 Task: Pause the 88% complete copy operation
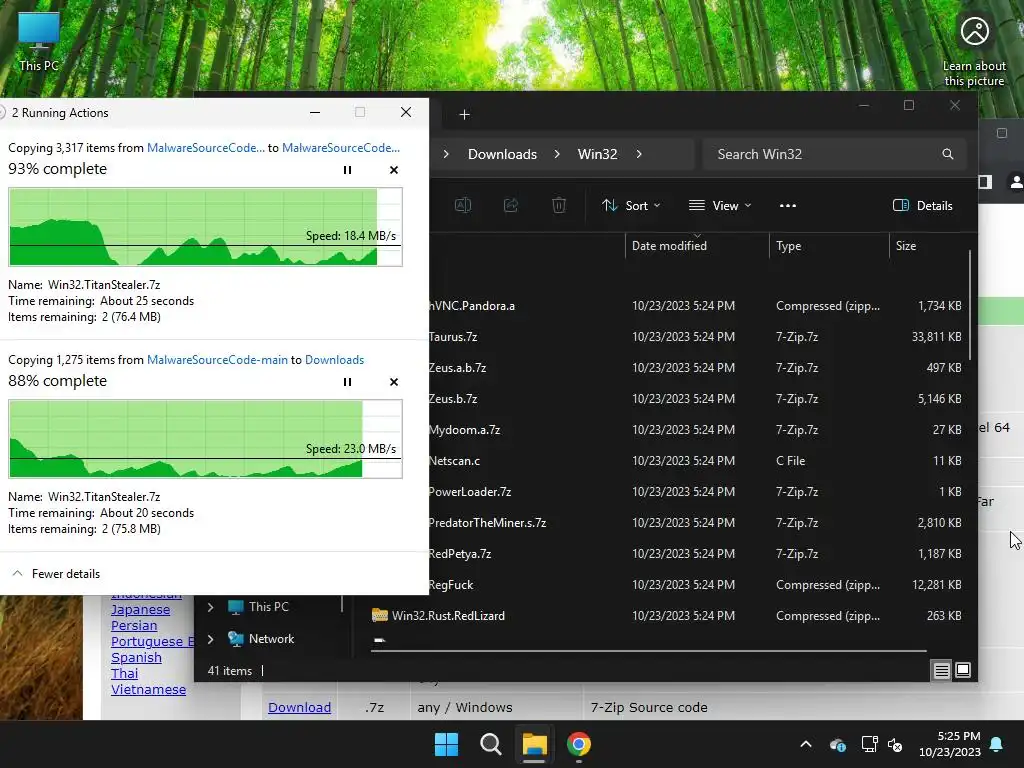pos(347,382)
